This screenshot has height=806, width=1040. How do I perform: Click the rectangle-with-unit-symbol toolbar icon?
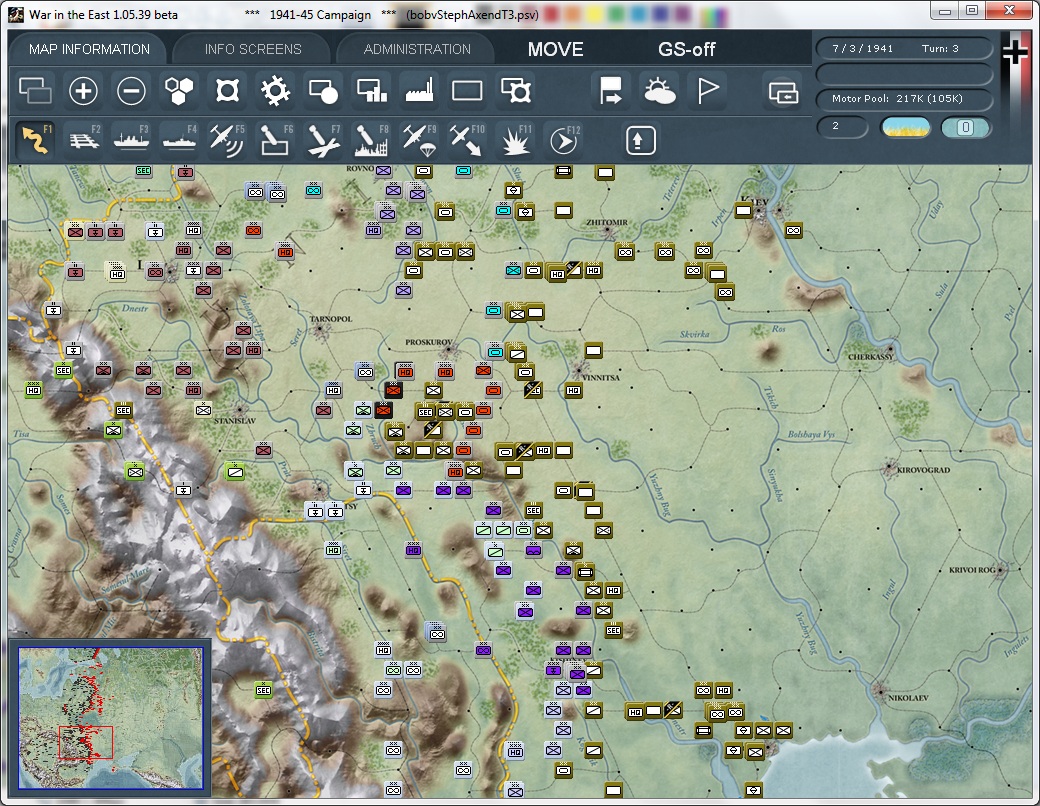tap(515, 90)
